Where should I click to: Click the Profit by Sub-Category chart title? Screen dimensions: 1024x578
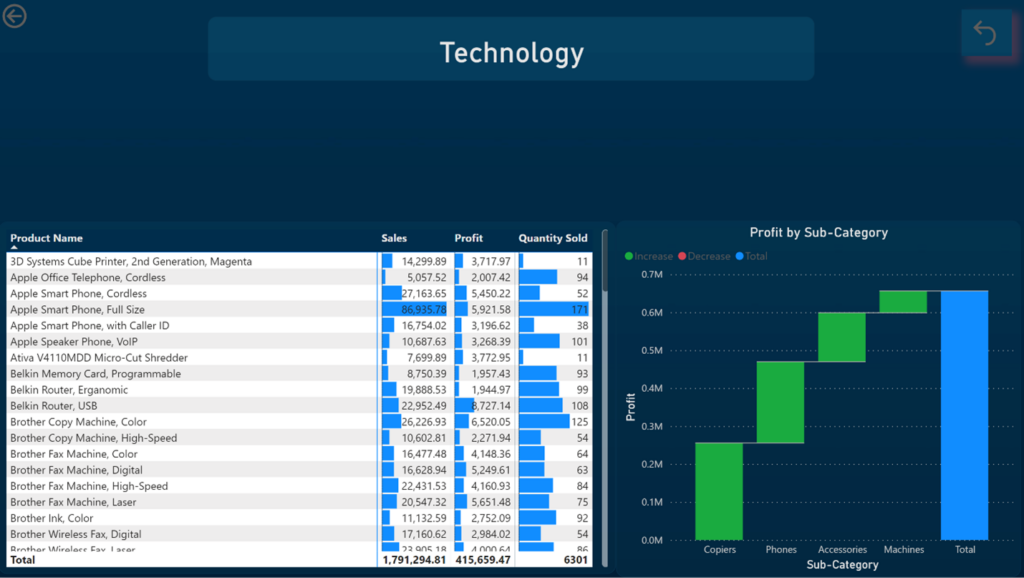pos(818,233)
